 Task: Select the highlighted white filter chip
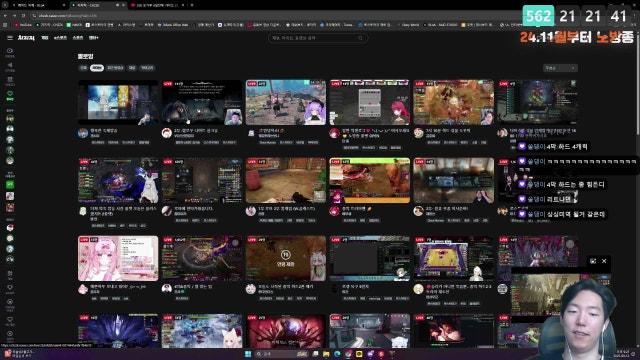pos(97,68)
